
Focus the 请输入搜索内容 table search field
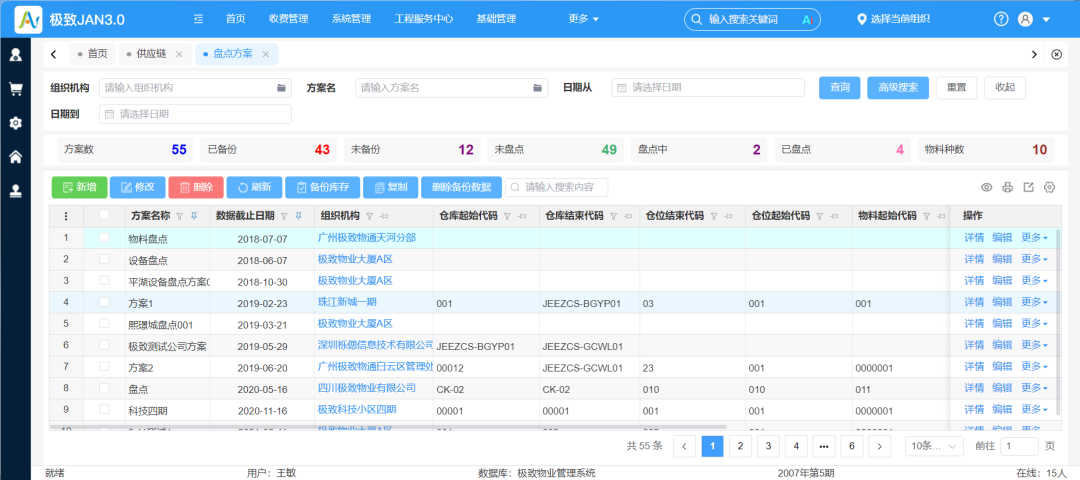tap(557, 187)
